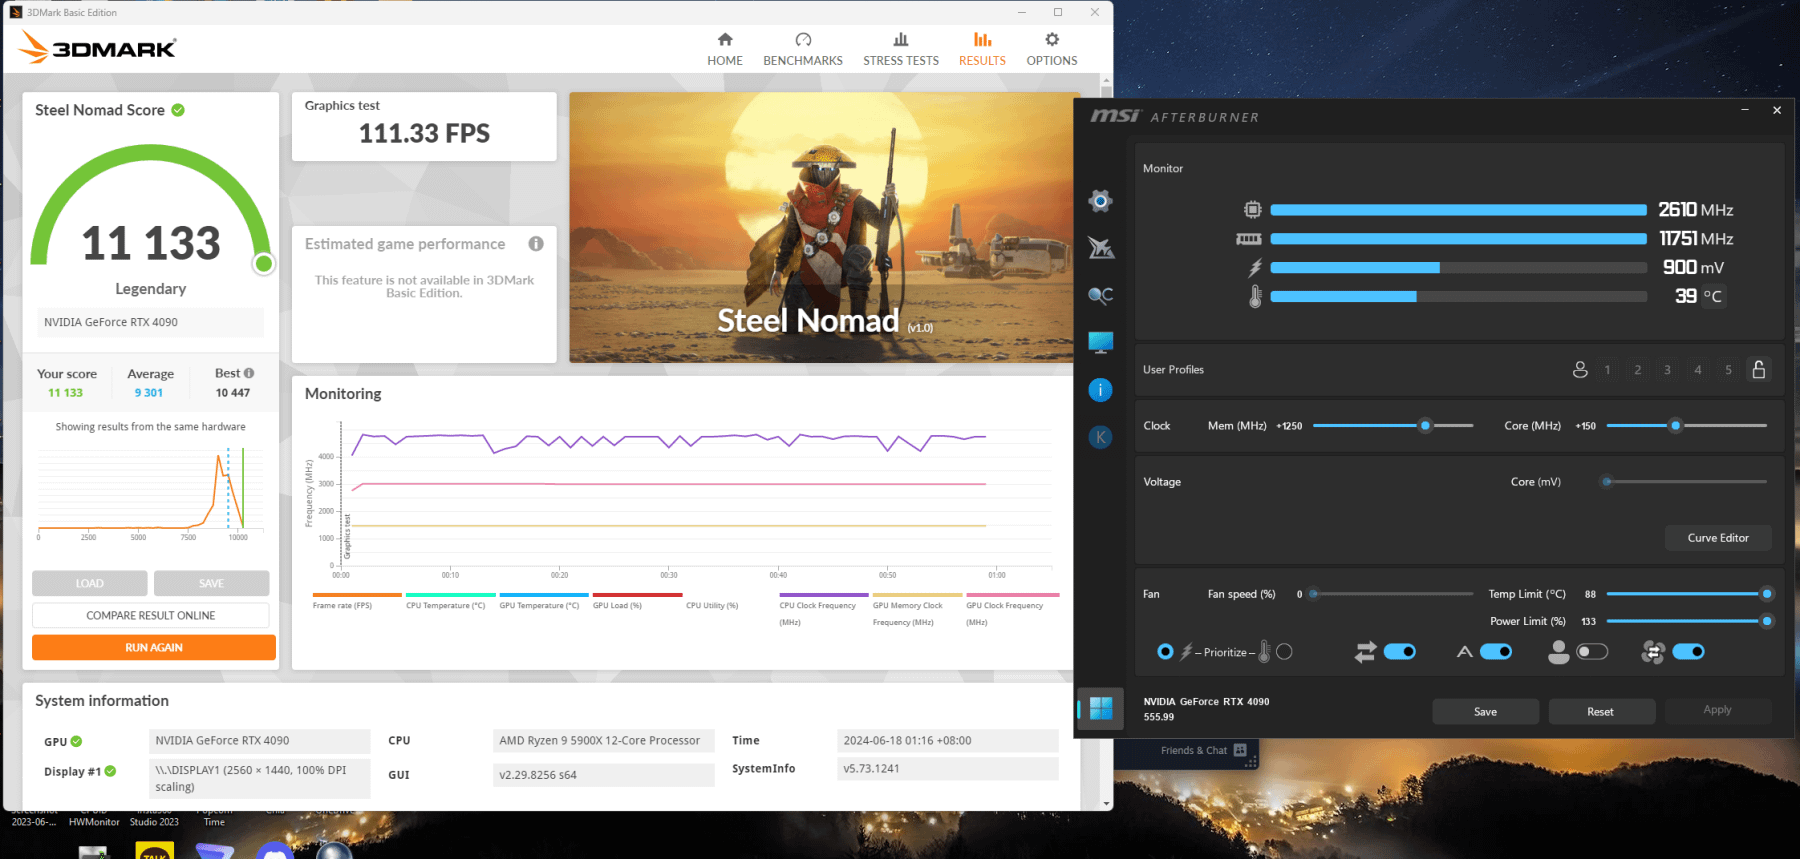Open the STRESS TESTS tab

[901, 48]
